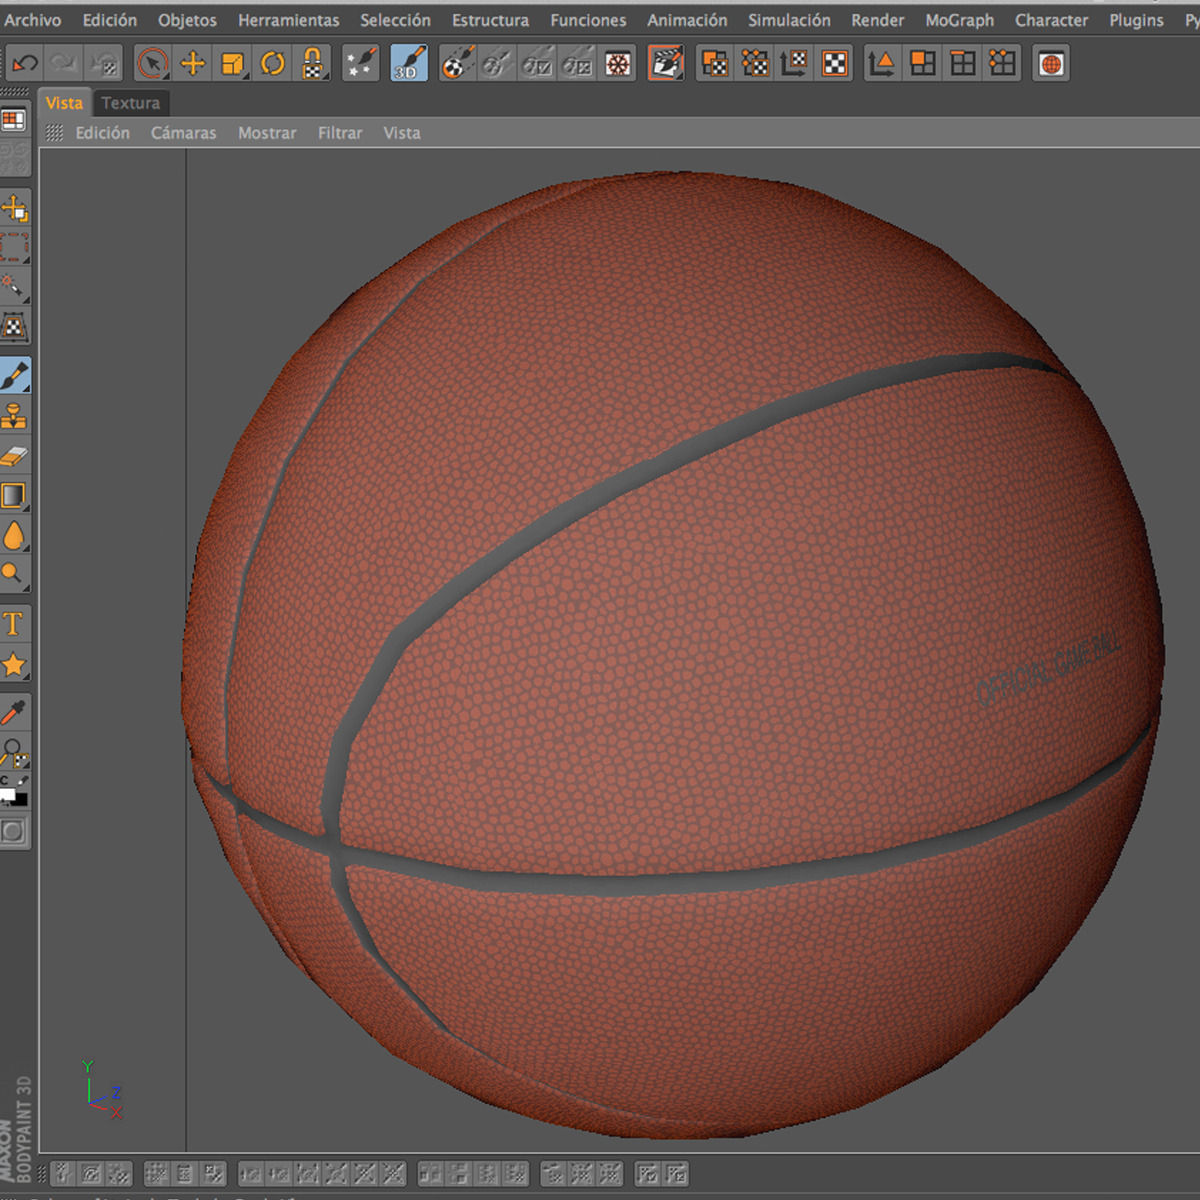Select the Gradient fill tool
1200x1200 pixels.
[14, 496]
